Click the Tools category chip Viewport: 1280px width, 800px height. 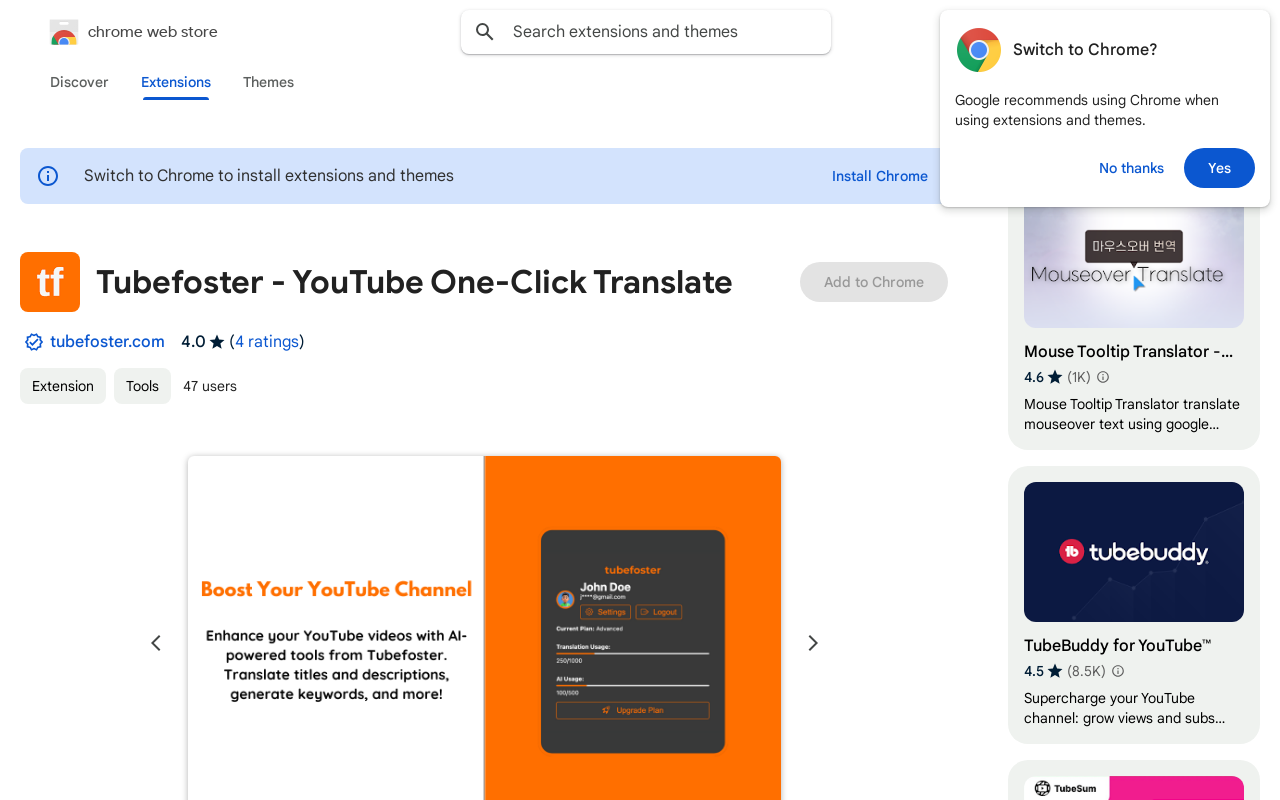point(142,386)
